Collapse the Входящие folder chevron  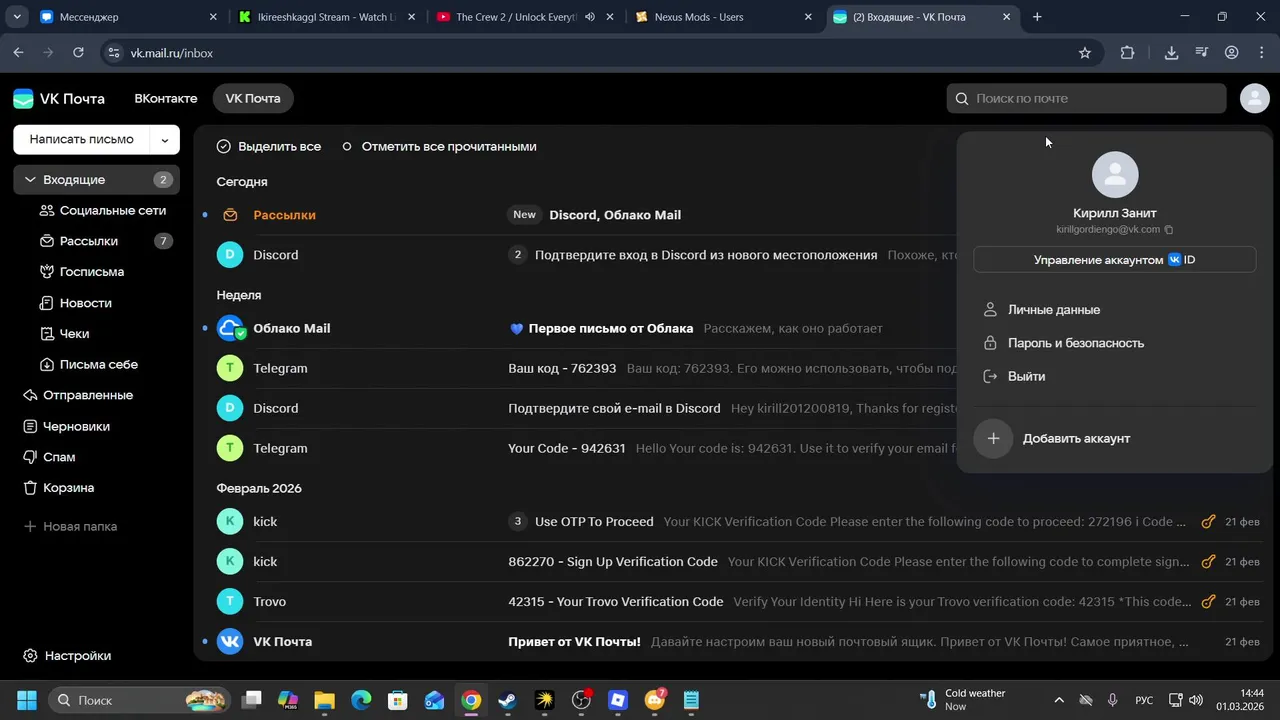30,180
